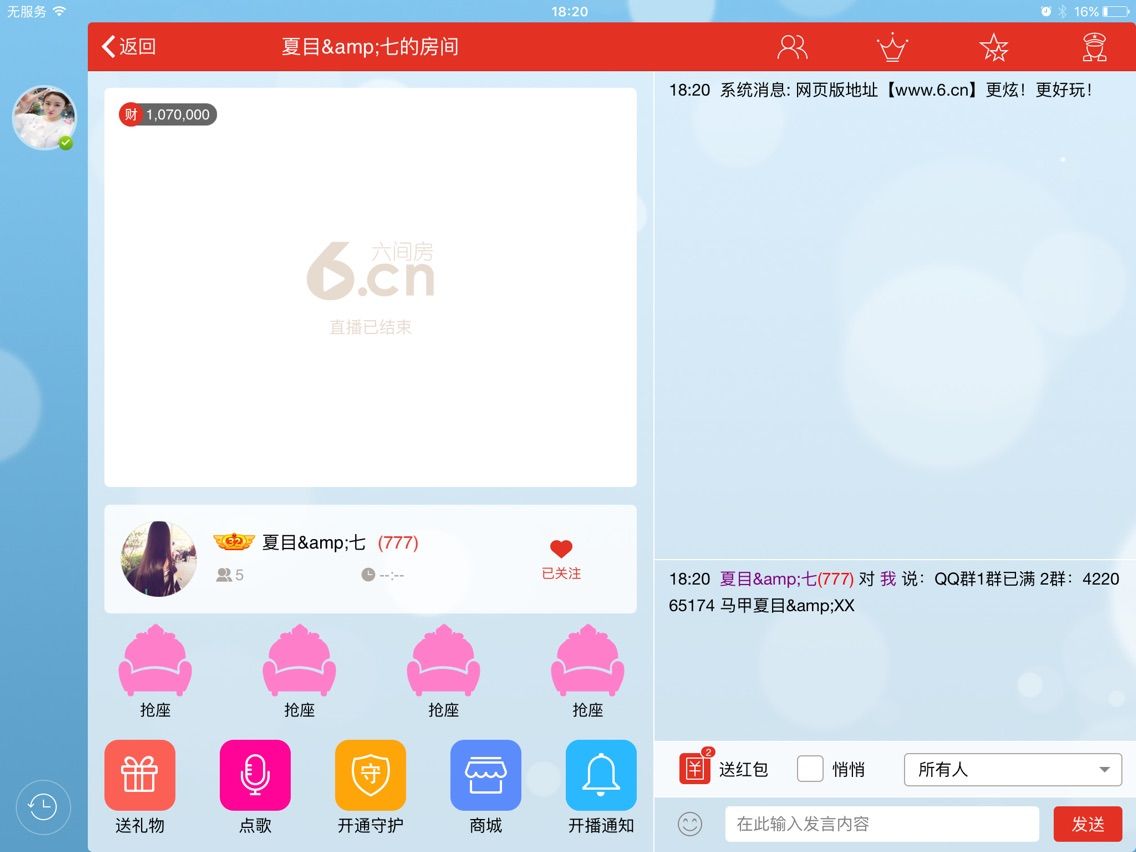Open the star fans icon in header

[x=993, y=48]
